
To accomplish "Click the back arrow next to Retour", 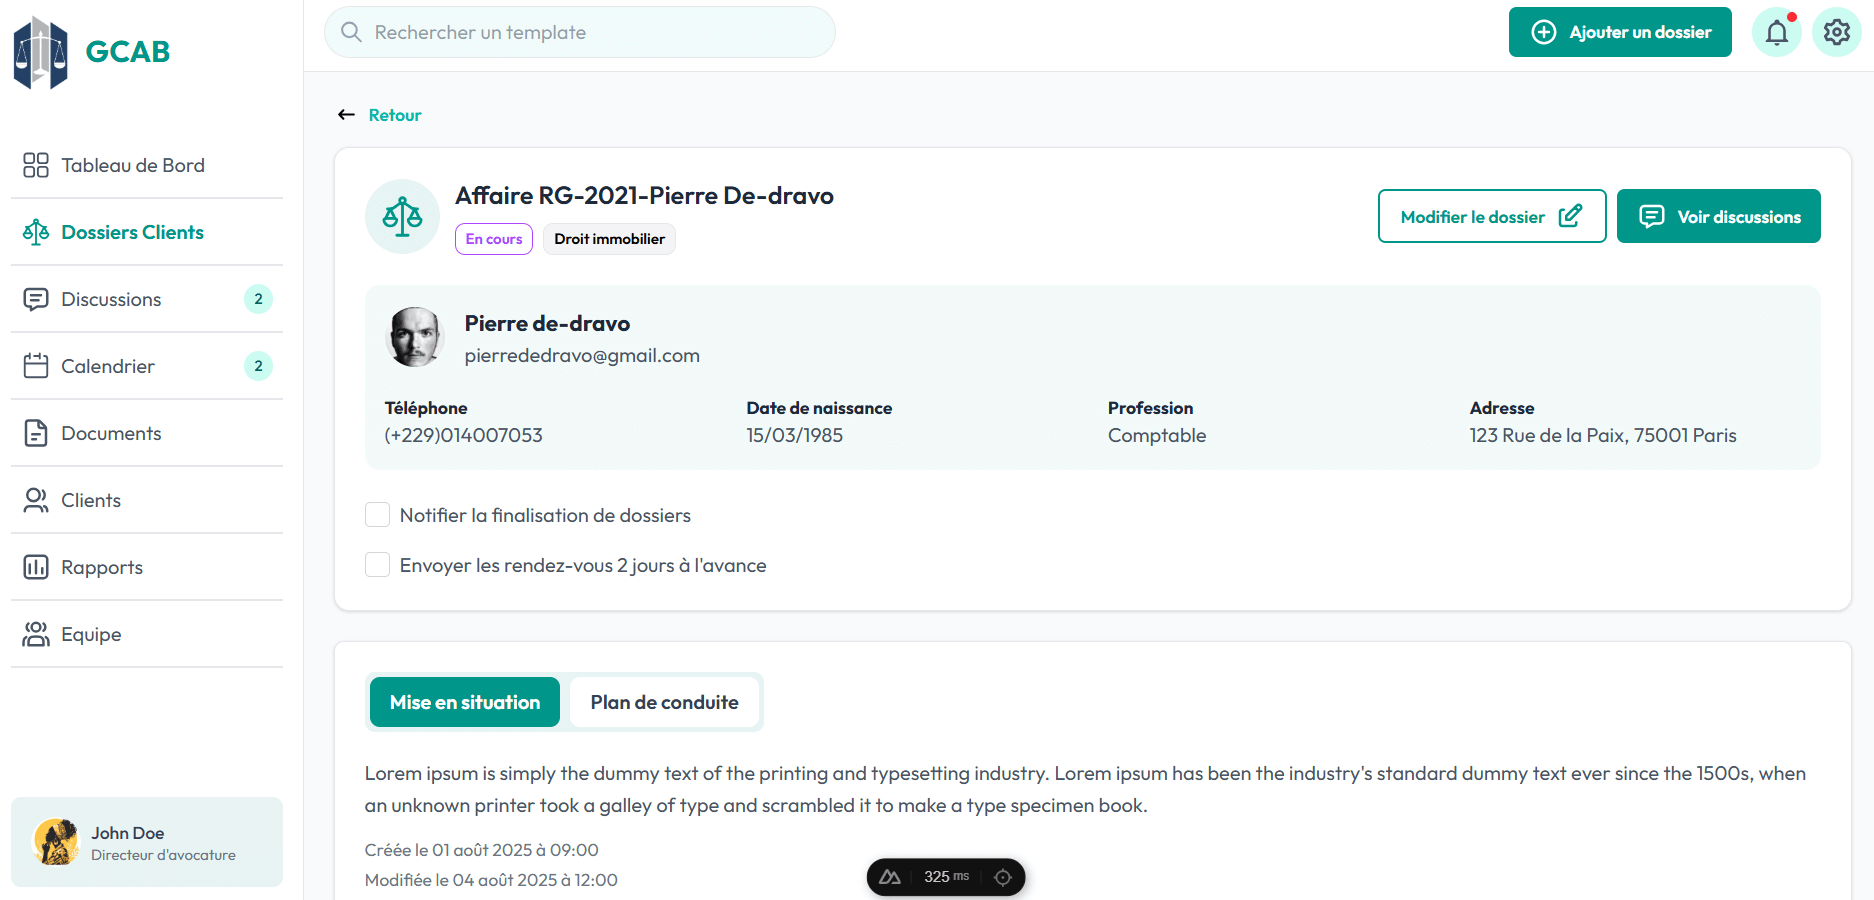I will click(x=346, y=114).
